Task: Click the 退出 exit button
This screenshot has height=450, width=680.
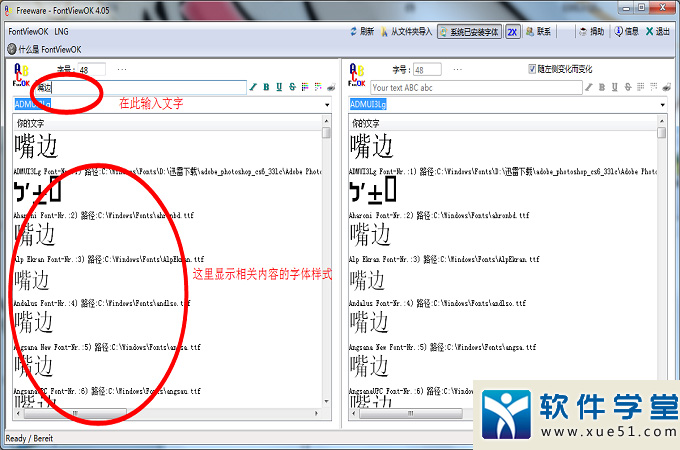Action: [658, 32]
